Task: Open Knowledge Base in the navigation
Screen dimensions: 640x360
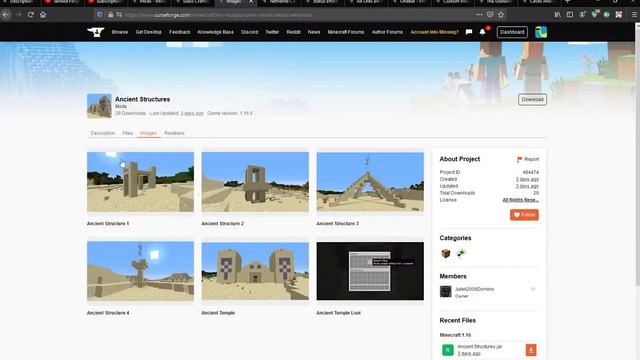Action: tap(216, 32)
